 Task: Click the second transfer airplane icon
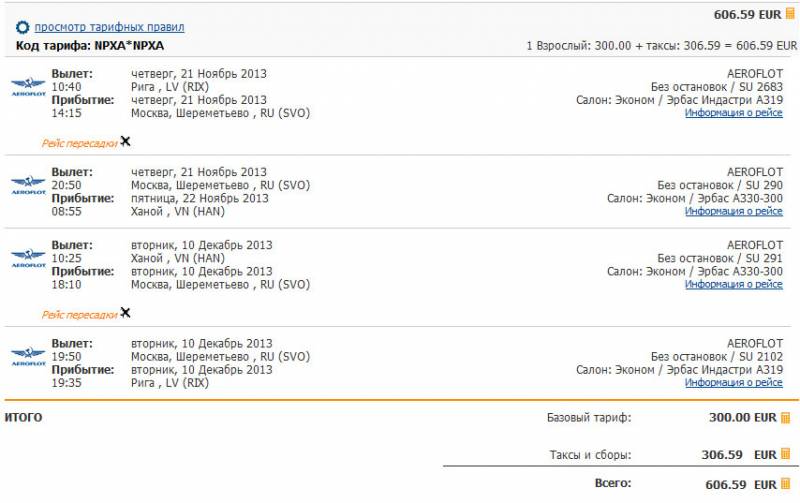126,313
